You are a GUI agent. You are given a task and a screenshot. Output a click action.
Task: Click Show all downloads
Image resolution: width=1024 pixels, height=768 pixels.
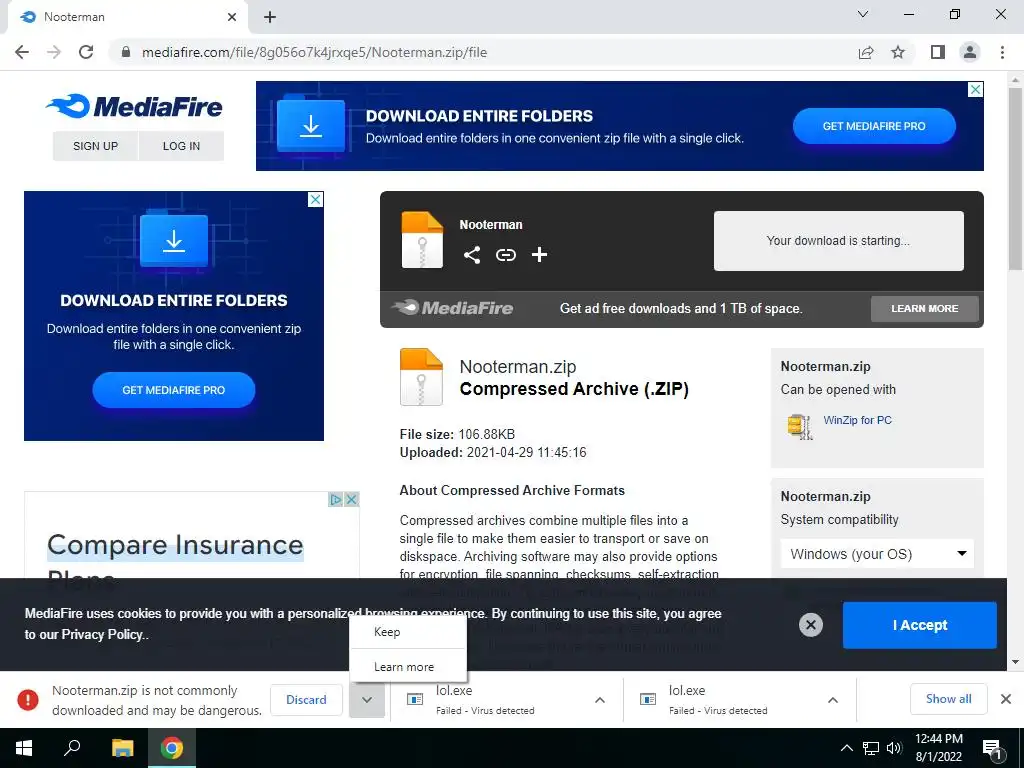[x=948, y=699]
